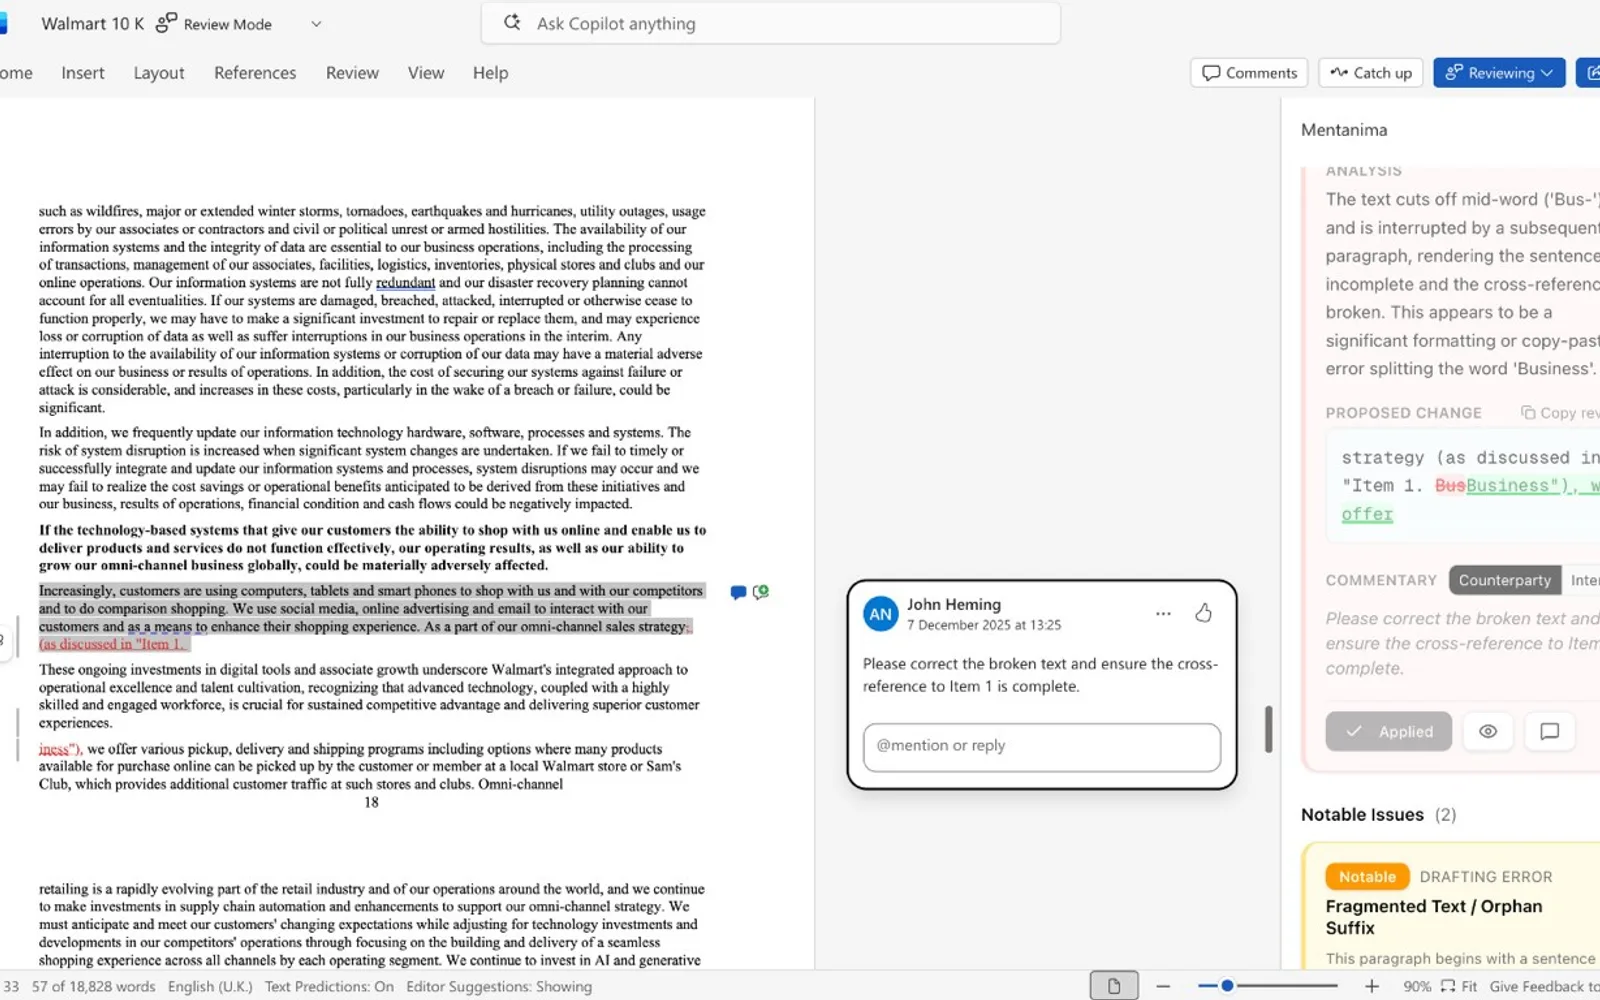Zoom out with the minus button
Screen dimensions: 1600x1000
click(1163, 986)
